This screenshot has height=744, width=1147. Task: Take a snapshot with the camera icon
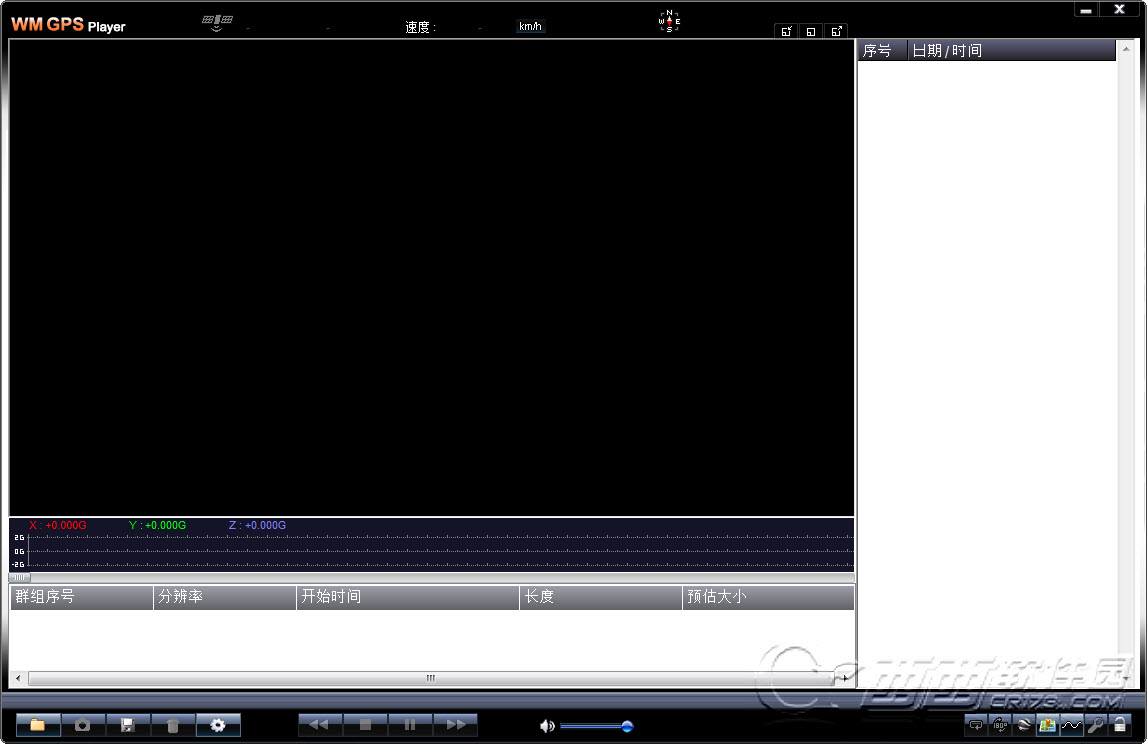pyautogui.click(x=83, y=725)
